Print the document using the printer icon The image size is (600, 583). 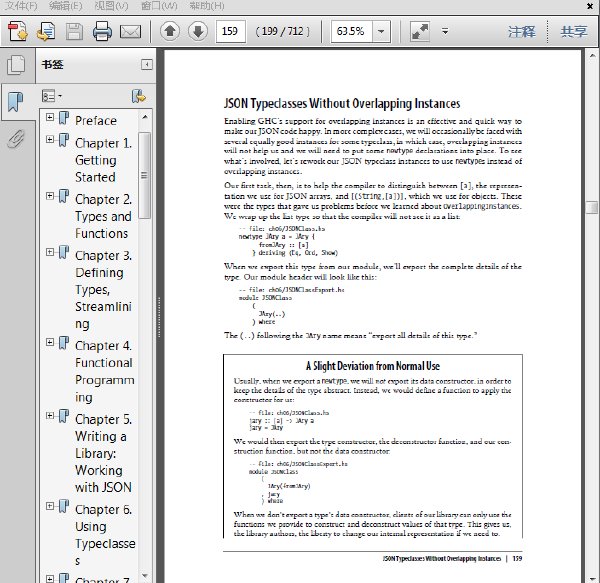(102, 31)
